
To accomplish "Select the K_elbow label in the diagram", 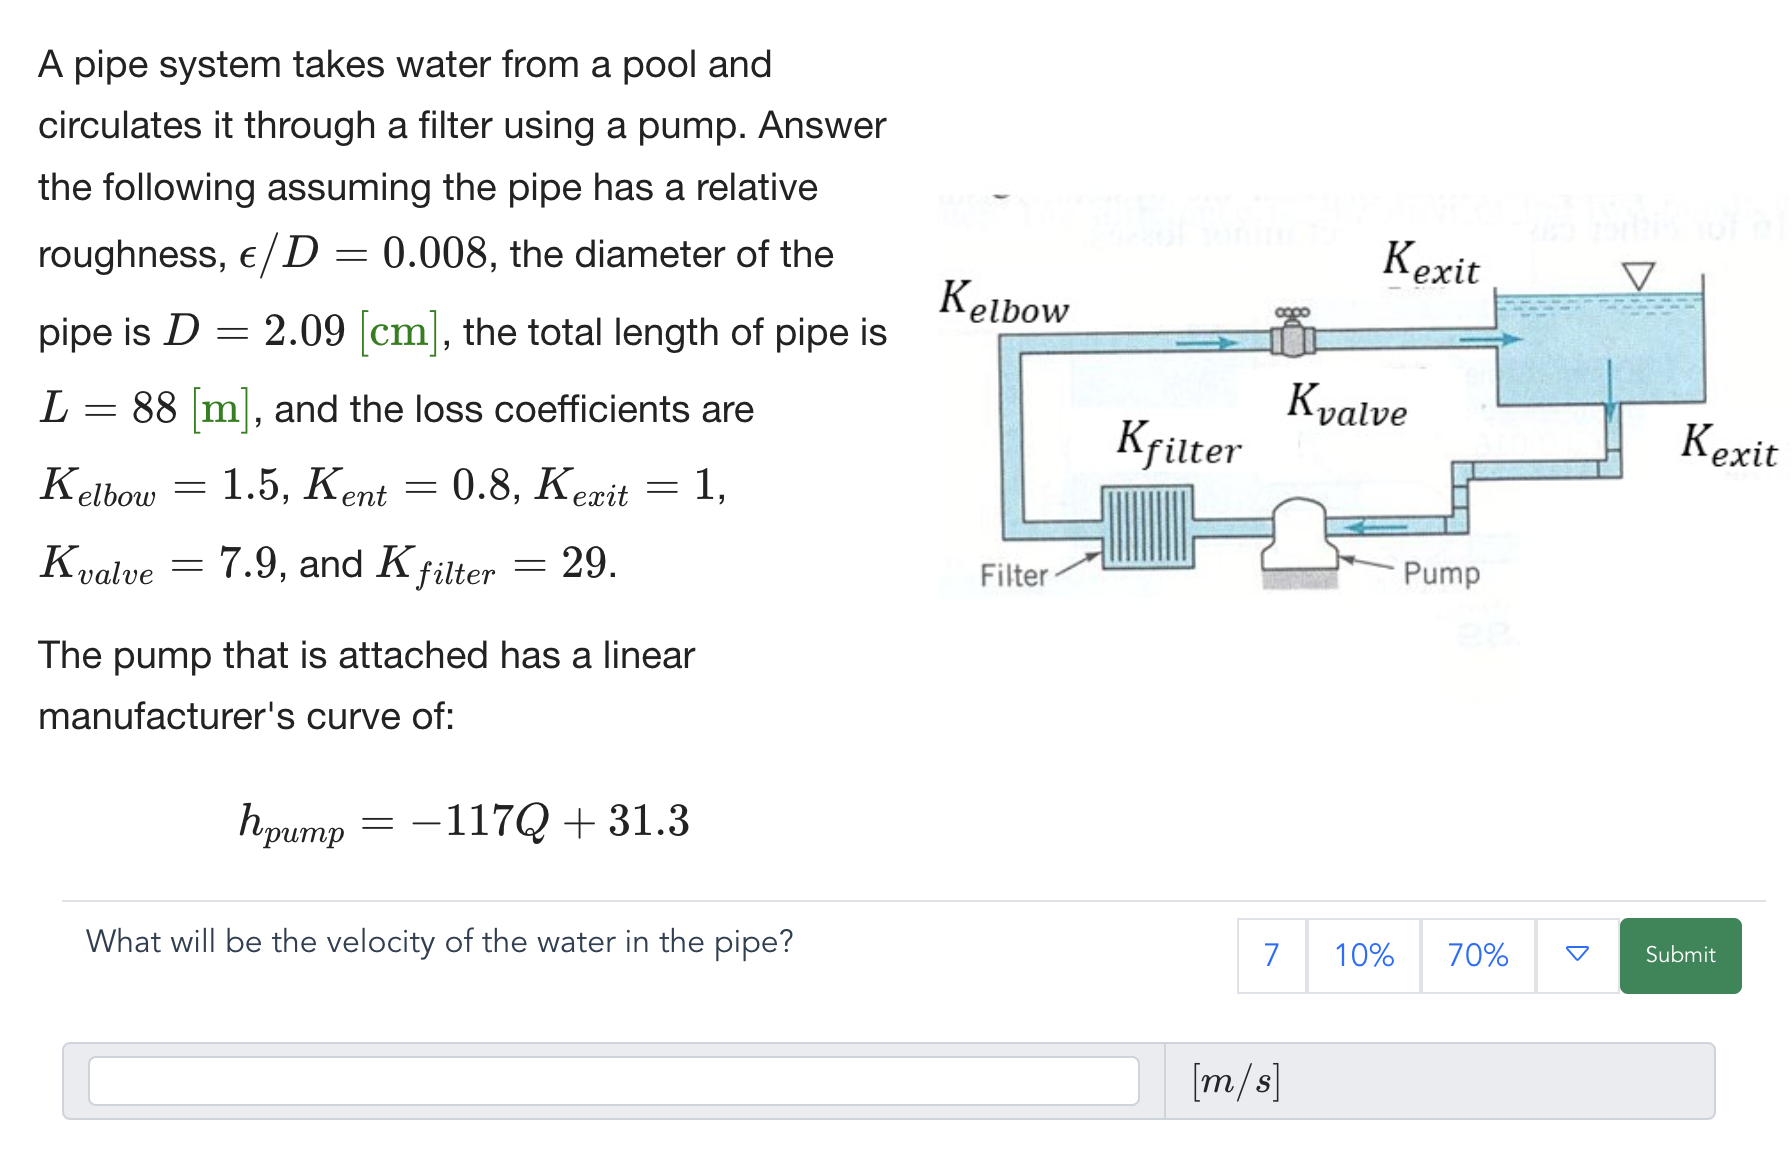I will coord(1000,298).
